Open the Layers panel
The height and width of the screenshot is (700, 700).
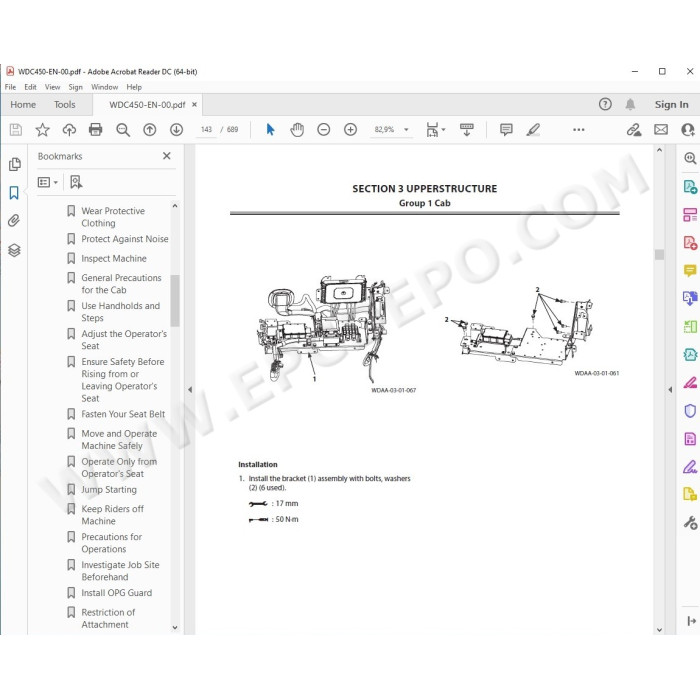[x=14, y=250]
